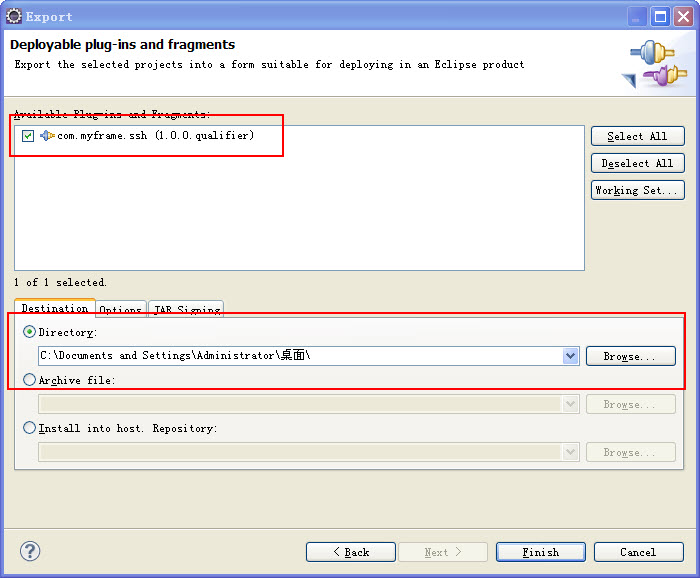Click the plug-ins export banner graphic

click(x=655, y=64)
